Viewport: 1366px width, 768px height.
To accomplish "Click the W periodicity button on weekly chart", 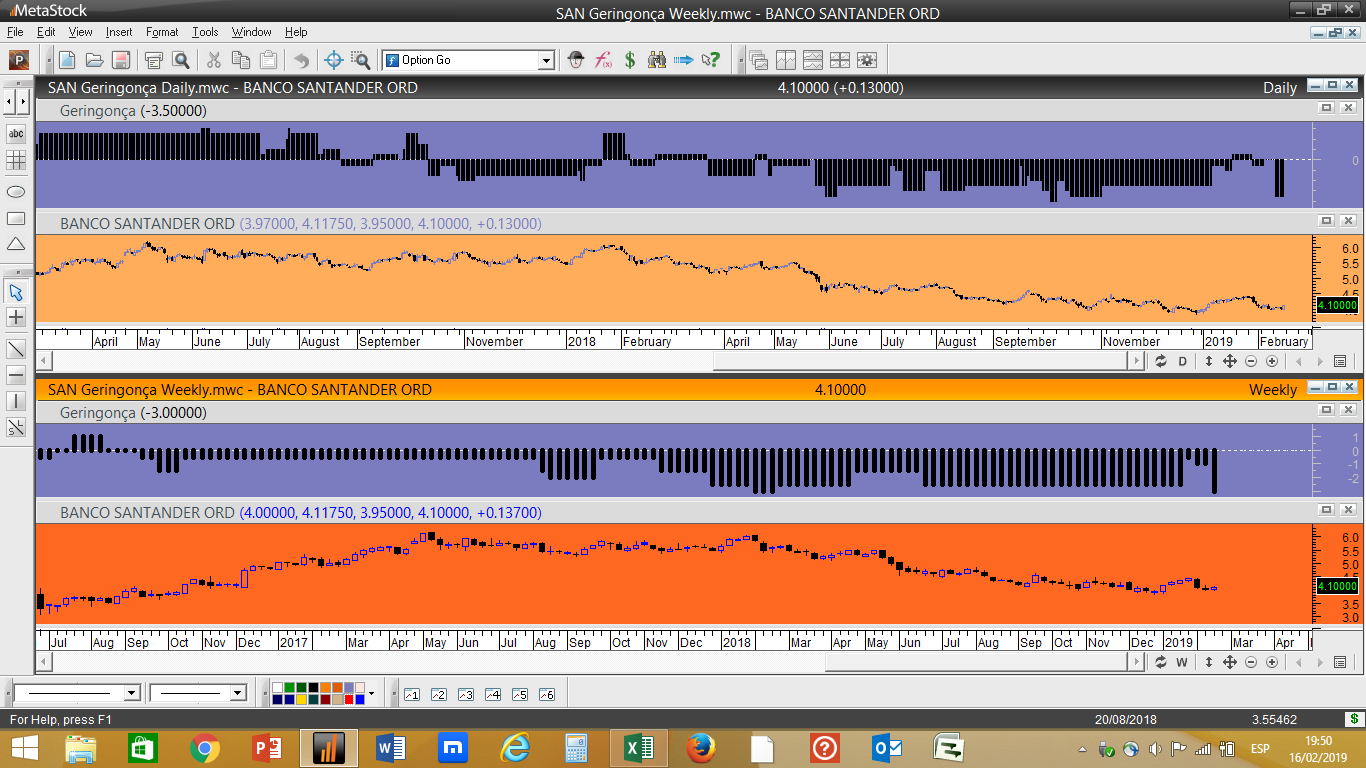I will pos(1181,662).
